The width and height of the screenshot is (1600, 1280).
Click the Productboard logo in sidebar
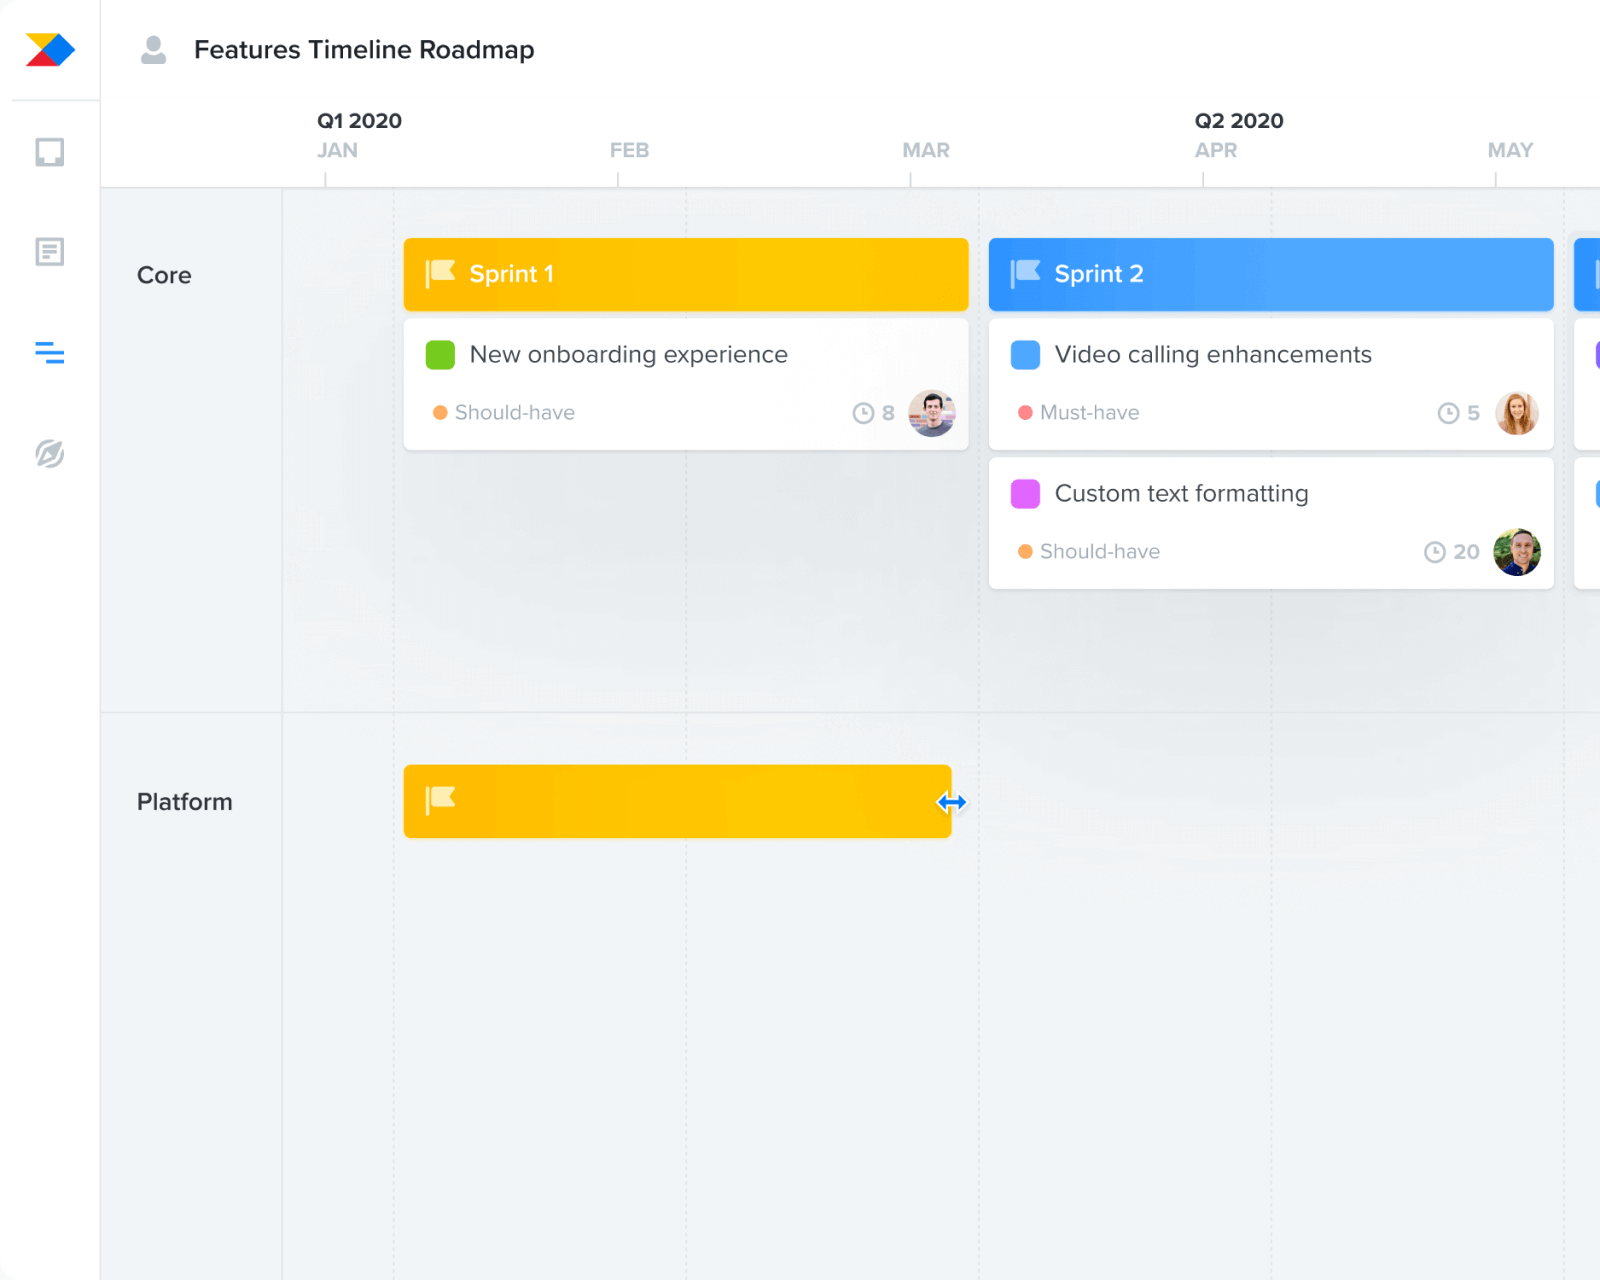[48, 48]
